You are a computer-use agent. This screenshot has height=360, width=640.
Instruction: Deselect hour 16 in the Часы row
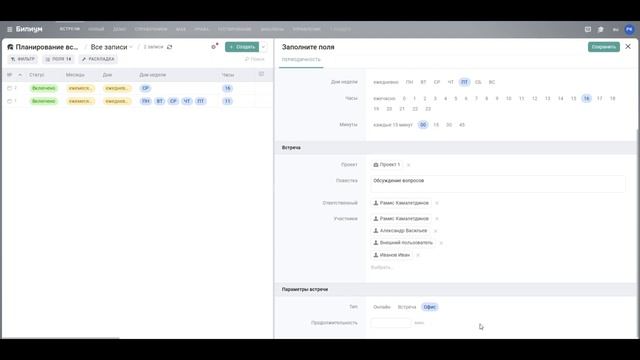click(x=587, y=99)
